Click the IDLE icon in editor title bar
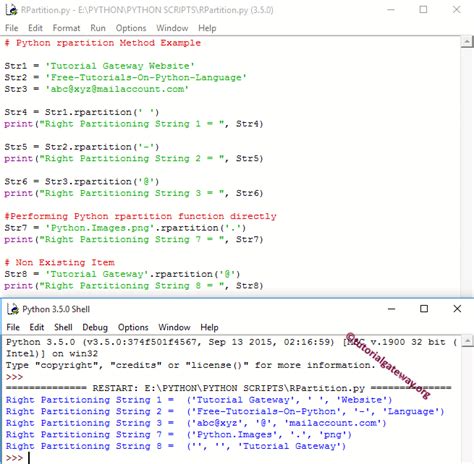 (11, 10)
